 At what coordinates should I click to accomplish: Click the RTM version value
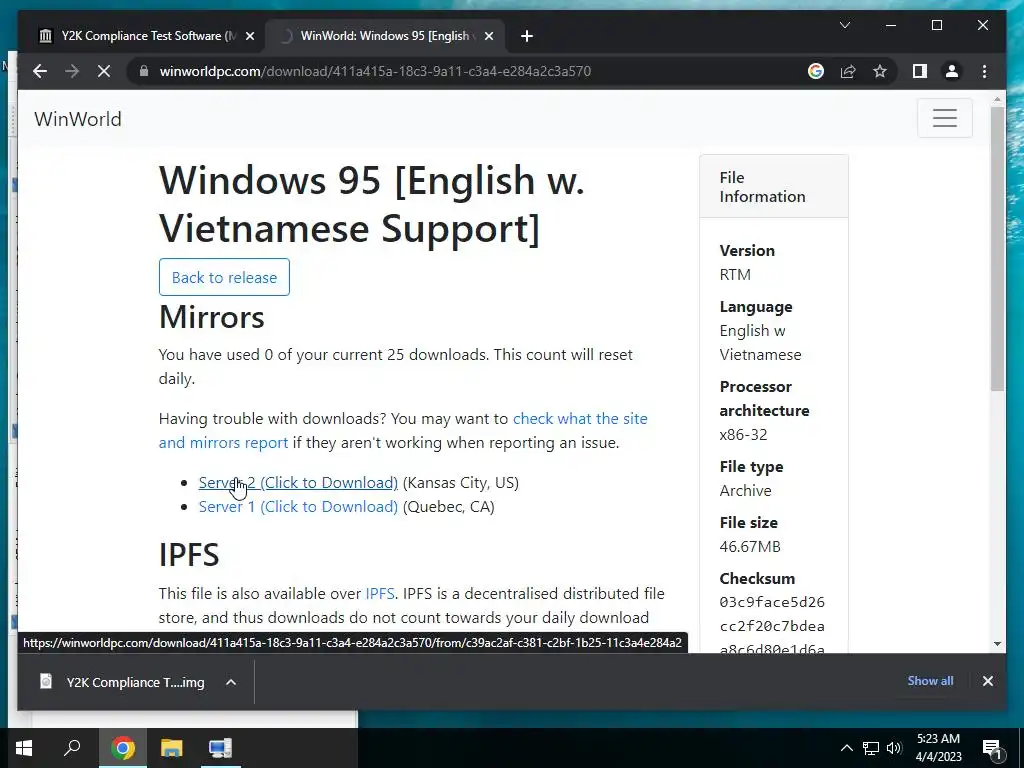735,274
